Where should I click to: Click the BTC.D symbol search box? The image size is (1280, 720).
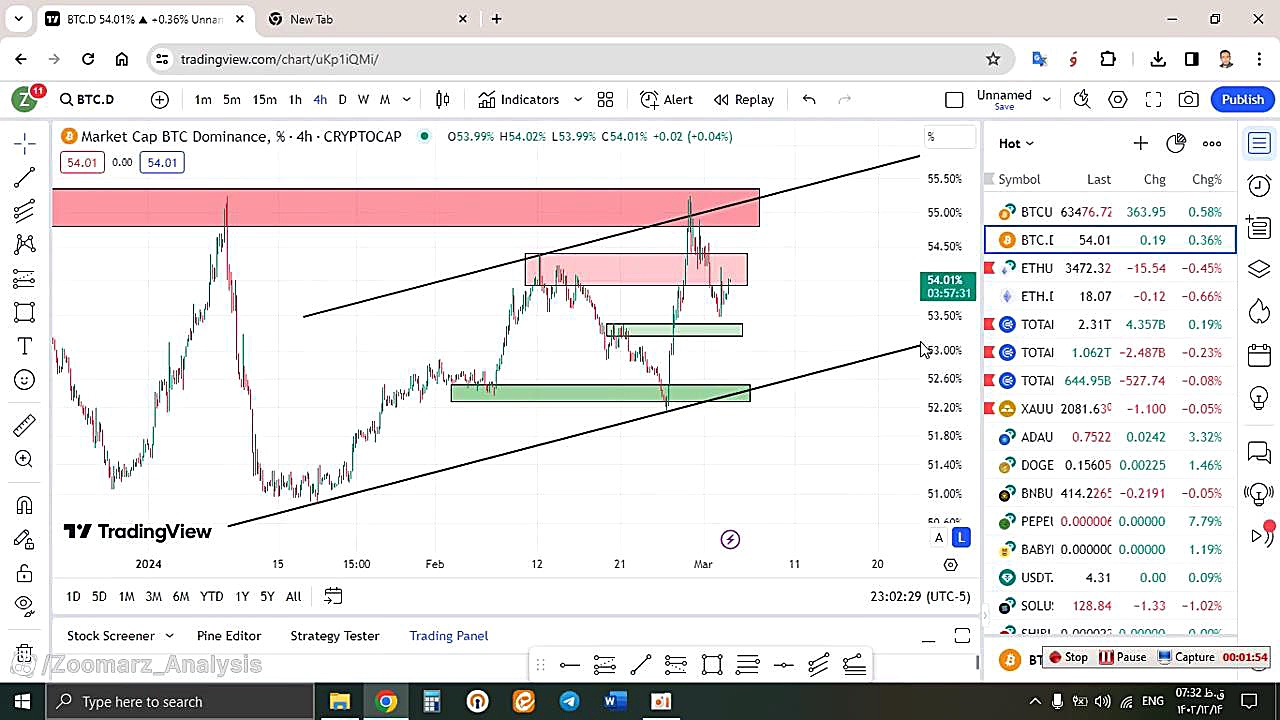[88, 99]
